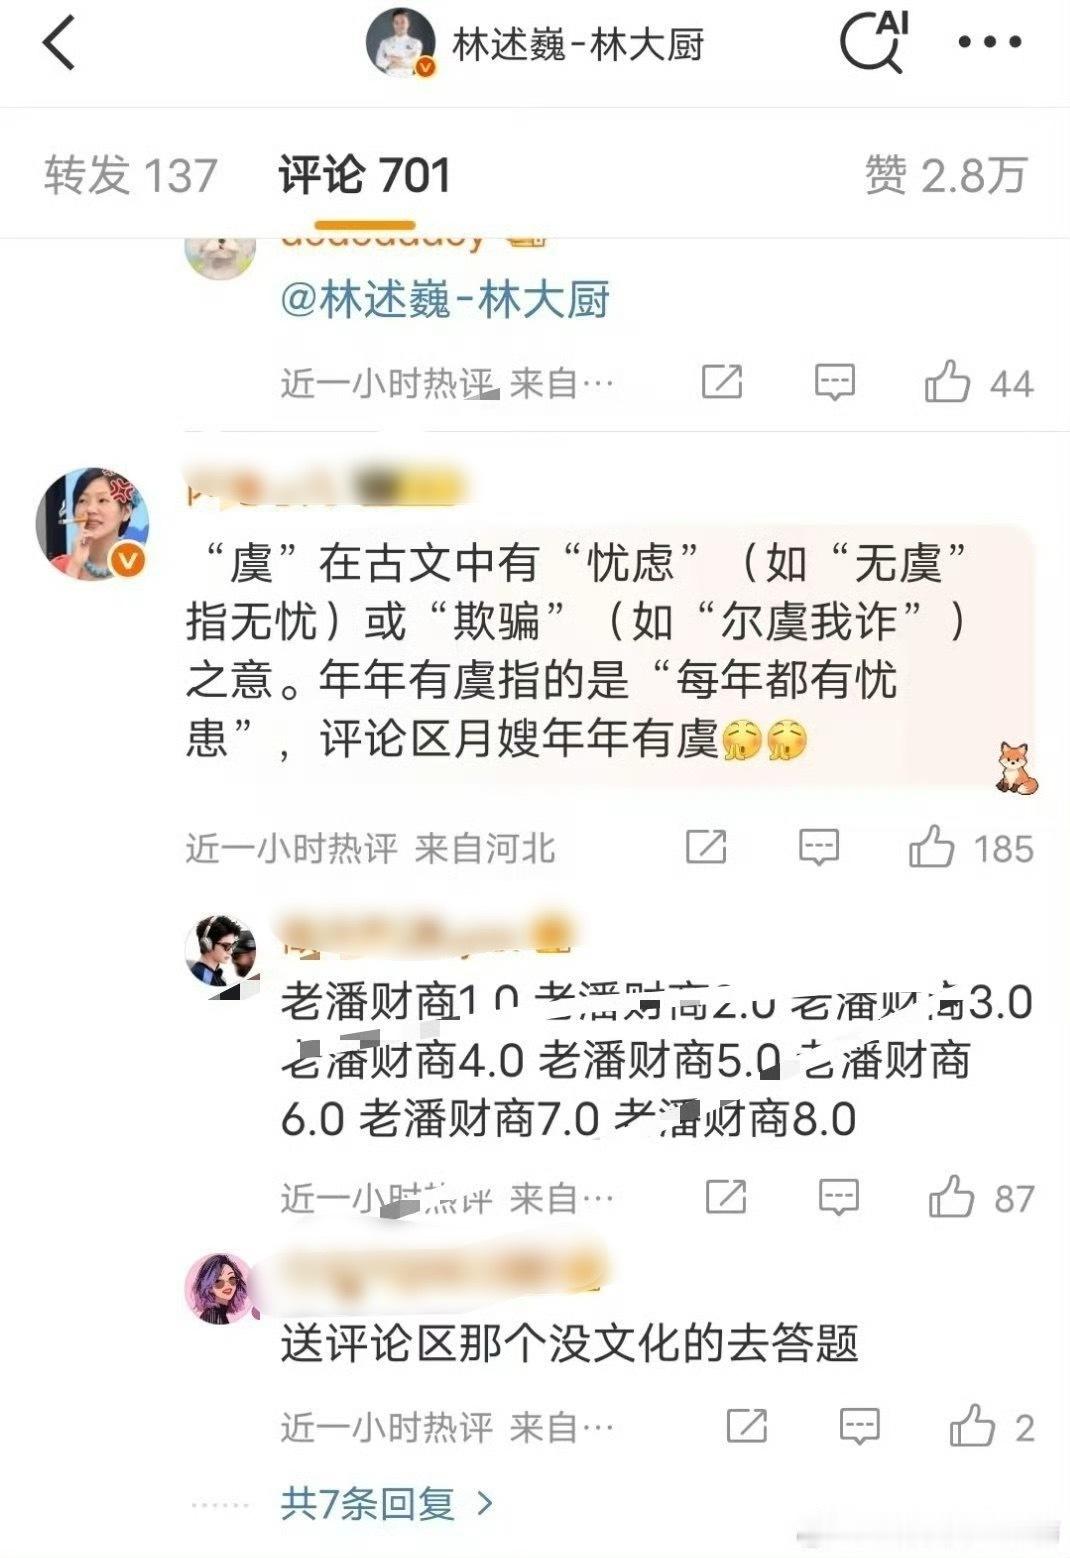Open the three-dots more options menu
The image size is (1070, 1558).
click(x=989, y=42)
